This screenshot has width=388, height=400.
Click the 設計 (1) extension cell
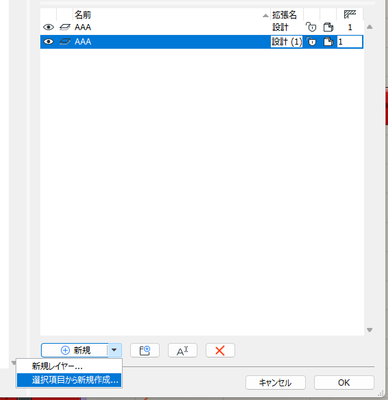[287, 42]
